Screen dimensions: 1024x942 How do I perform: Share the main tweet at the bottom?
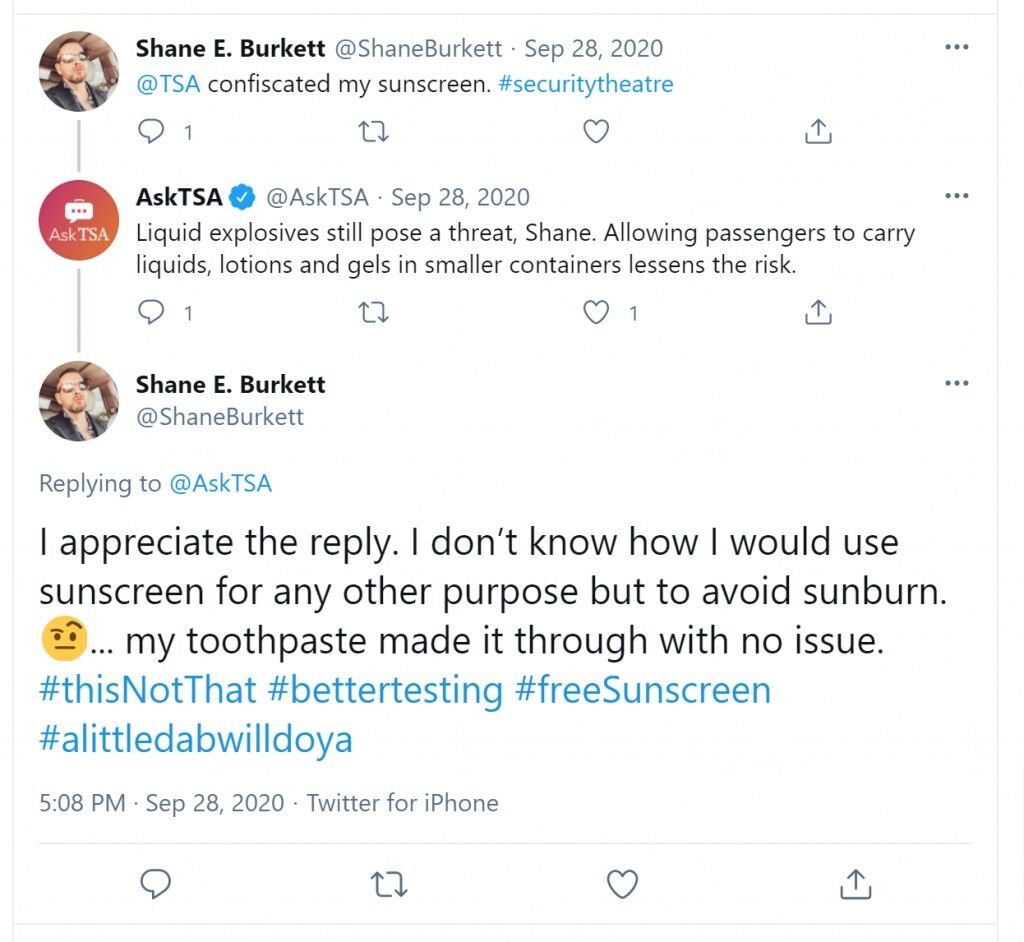[855, 885]
